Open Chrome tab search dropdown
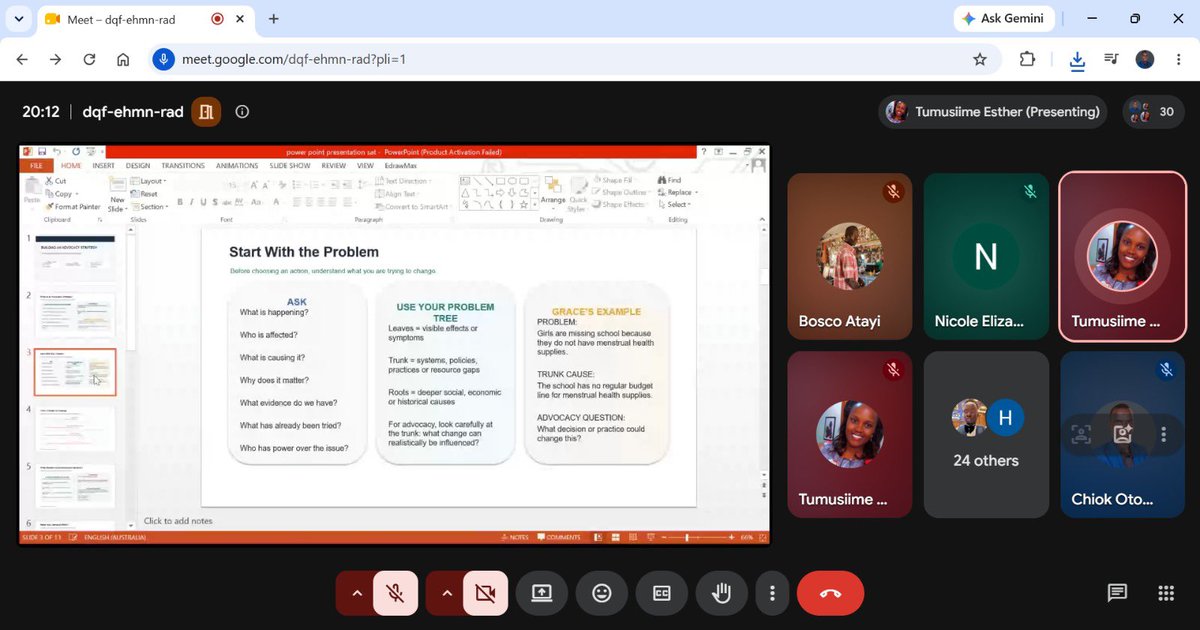Screen dimensions: 1200x630 [x=18, y=19]
